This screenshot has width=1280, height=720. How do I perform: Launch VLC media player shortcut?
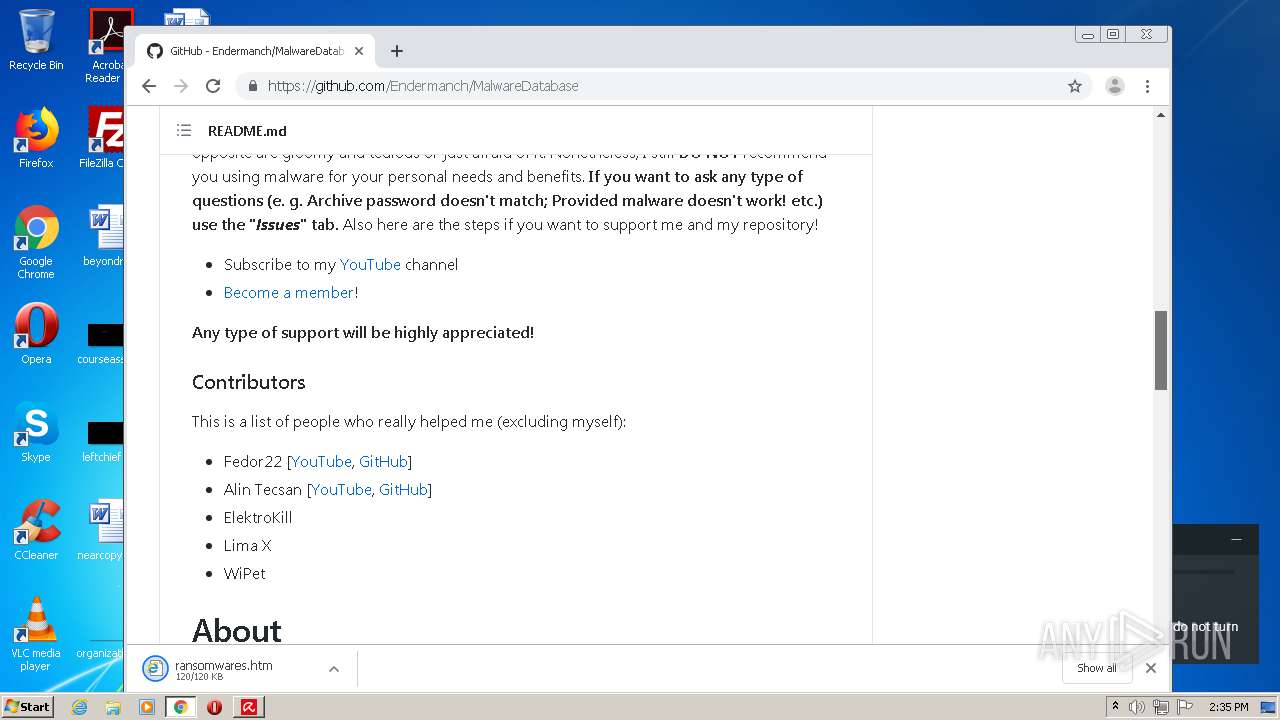[x=36, y=634]
